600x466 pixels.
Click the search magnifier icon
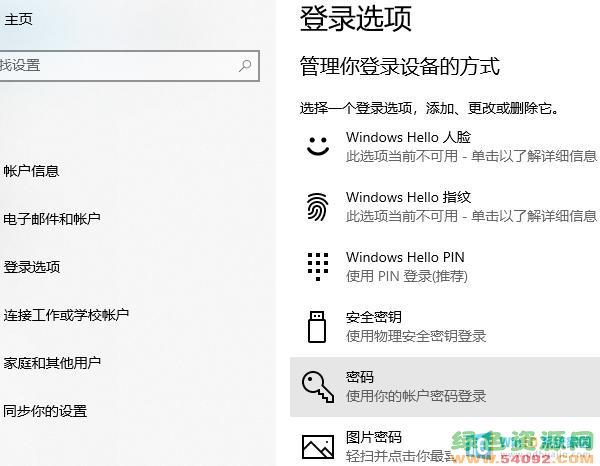coord(245,66)
